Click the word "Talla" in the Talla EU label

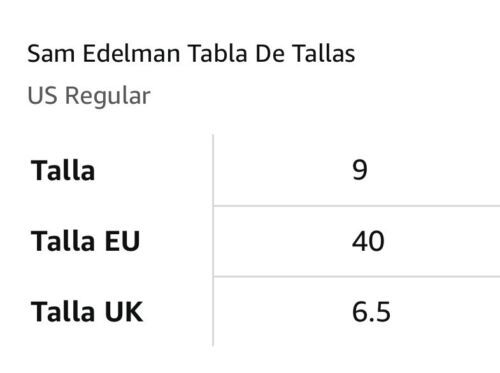click(63, 241)
